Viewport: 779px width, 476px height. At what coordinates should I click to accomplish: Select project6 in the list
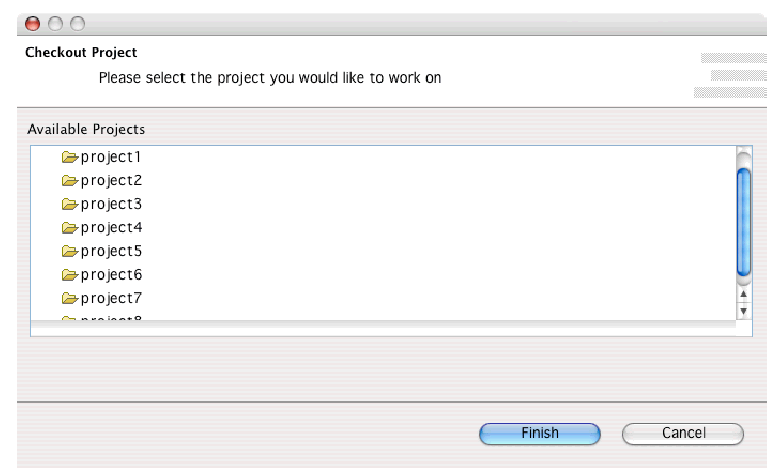click(112, 274)
